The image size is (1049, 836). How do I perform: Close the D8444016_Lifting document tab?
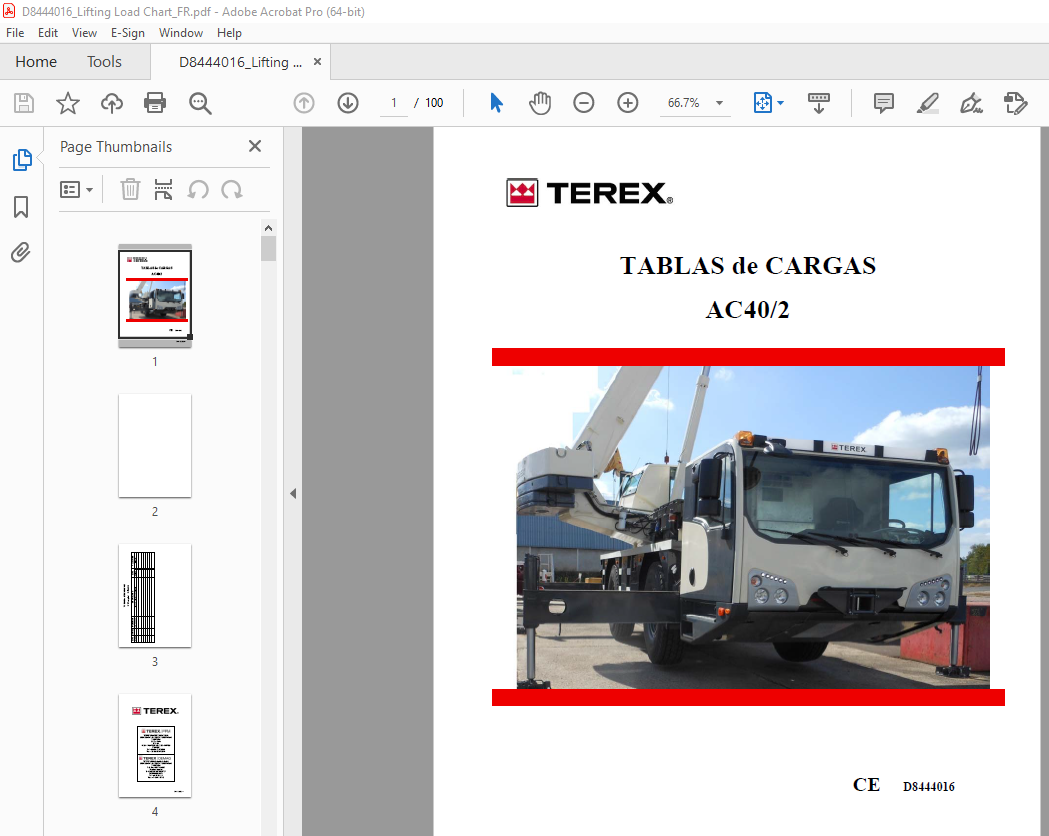(x=317, y=62)
